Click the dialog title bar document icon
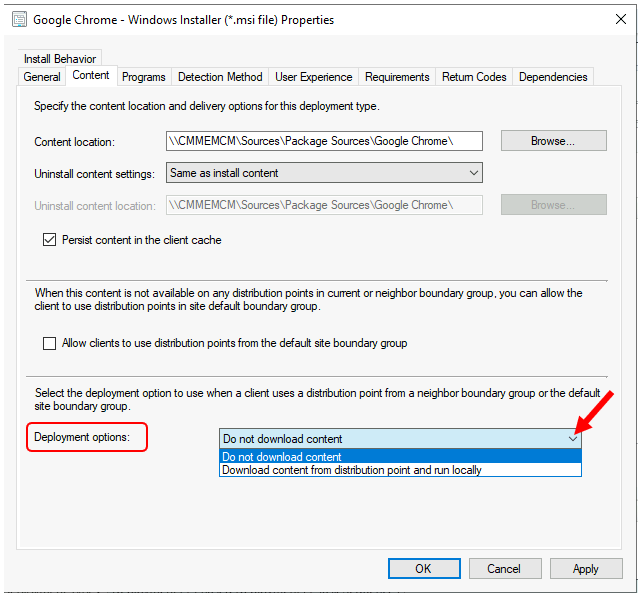 click(19, 19)
